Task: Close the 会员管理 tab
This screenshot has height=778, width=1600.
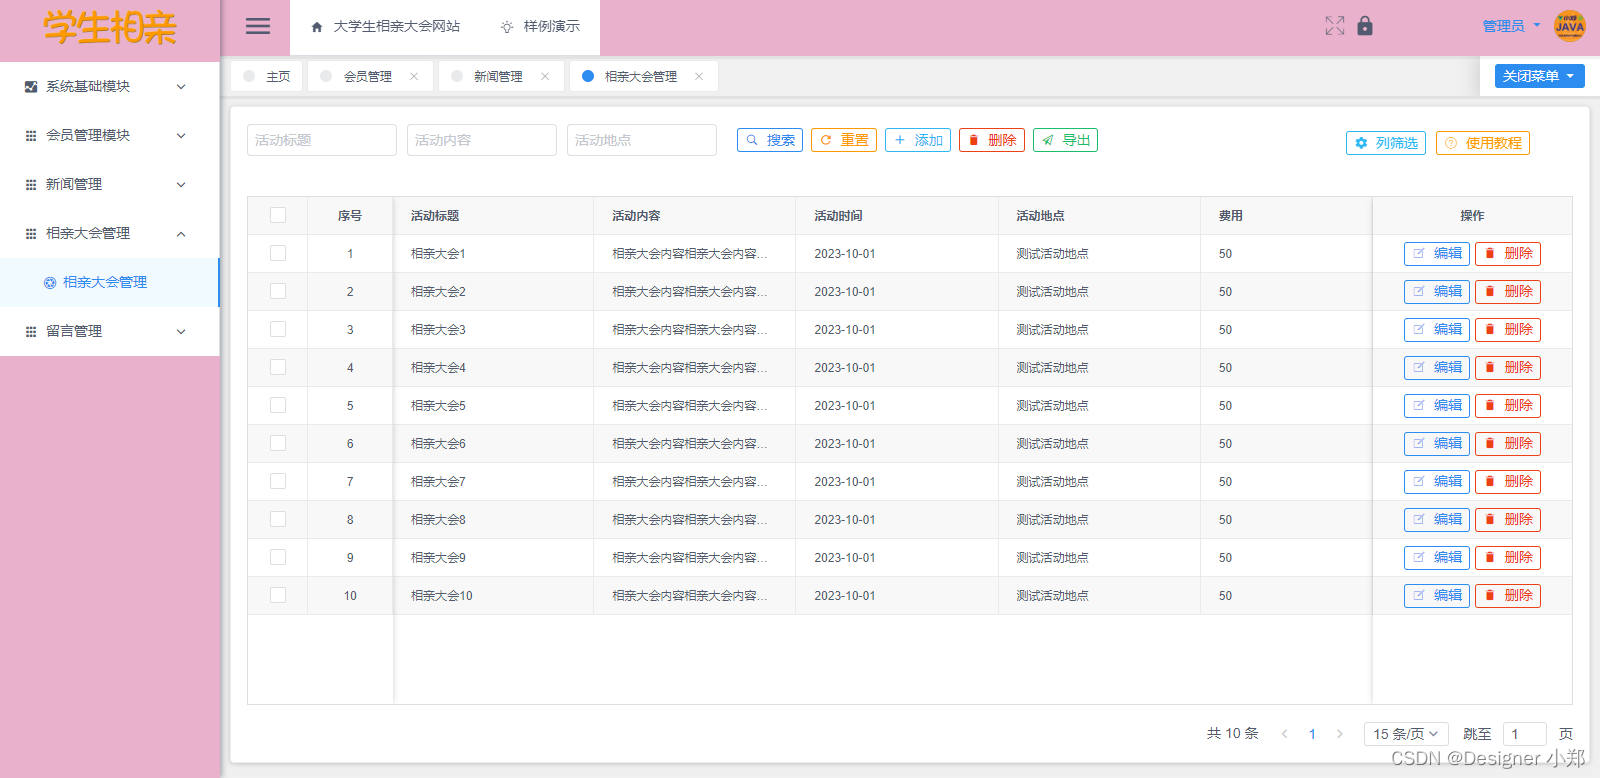Action: 414,76
